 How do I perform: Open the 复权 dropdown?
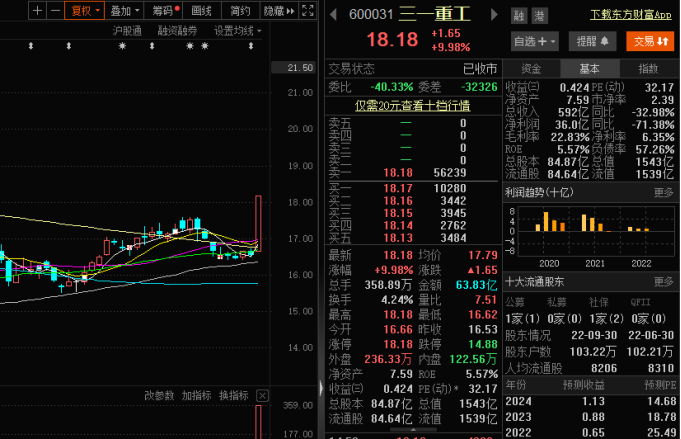click(85, 11)
